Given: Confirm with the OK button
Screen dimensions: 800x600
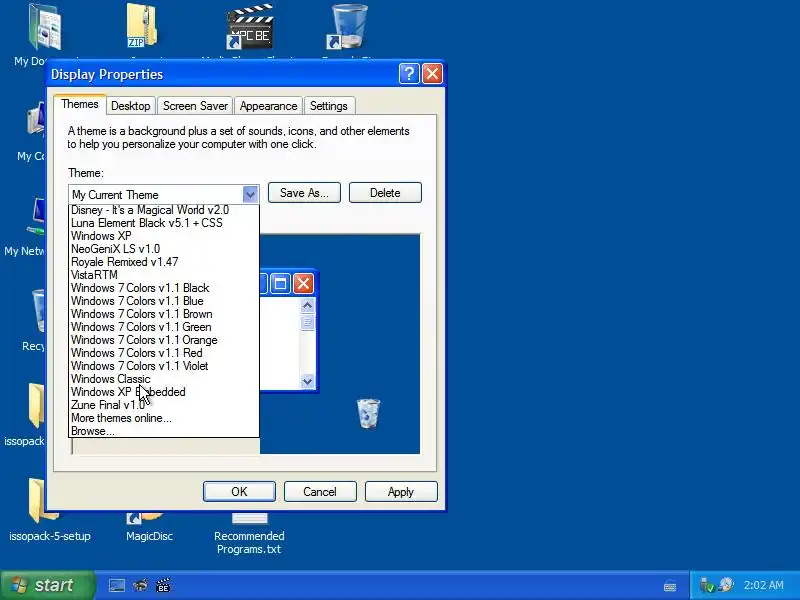Looking at the screenshot, I should [x=239, y=492].
